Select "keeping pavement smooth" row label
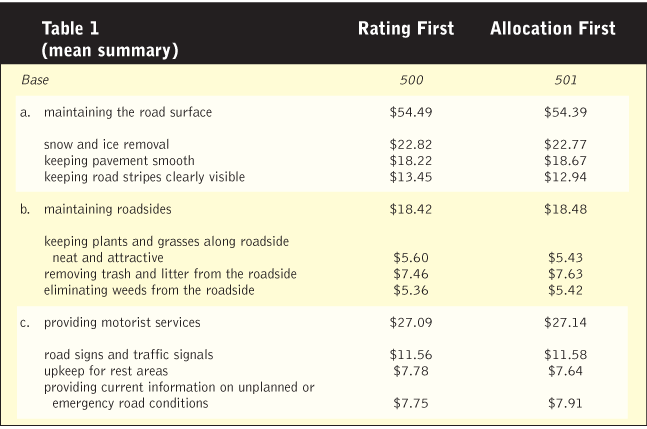The image size is (647, 429). 119,160
